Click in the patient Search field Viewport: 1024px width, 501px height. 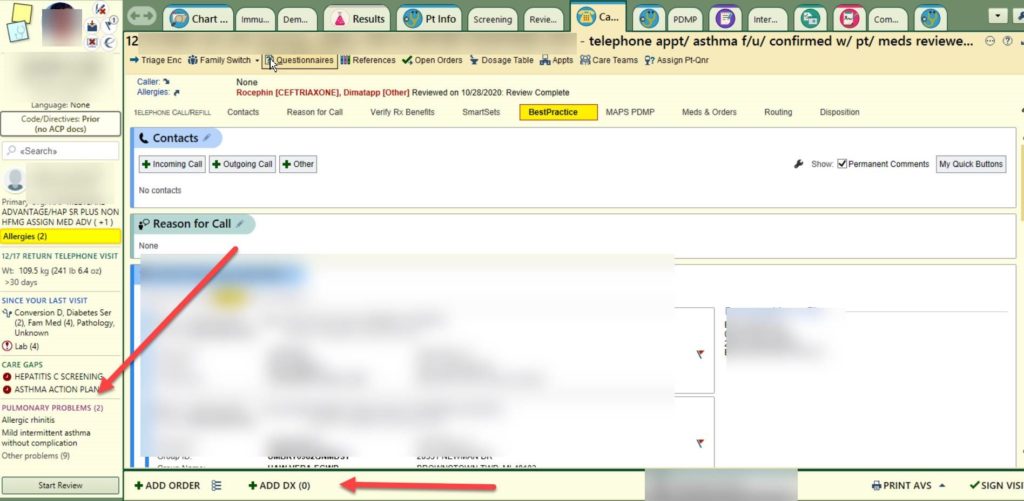tap(61, 151)
